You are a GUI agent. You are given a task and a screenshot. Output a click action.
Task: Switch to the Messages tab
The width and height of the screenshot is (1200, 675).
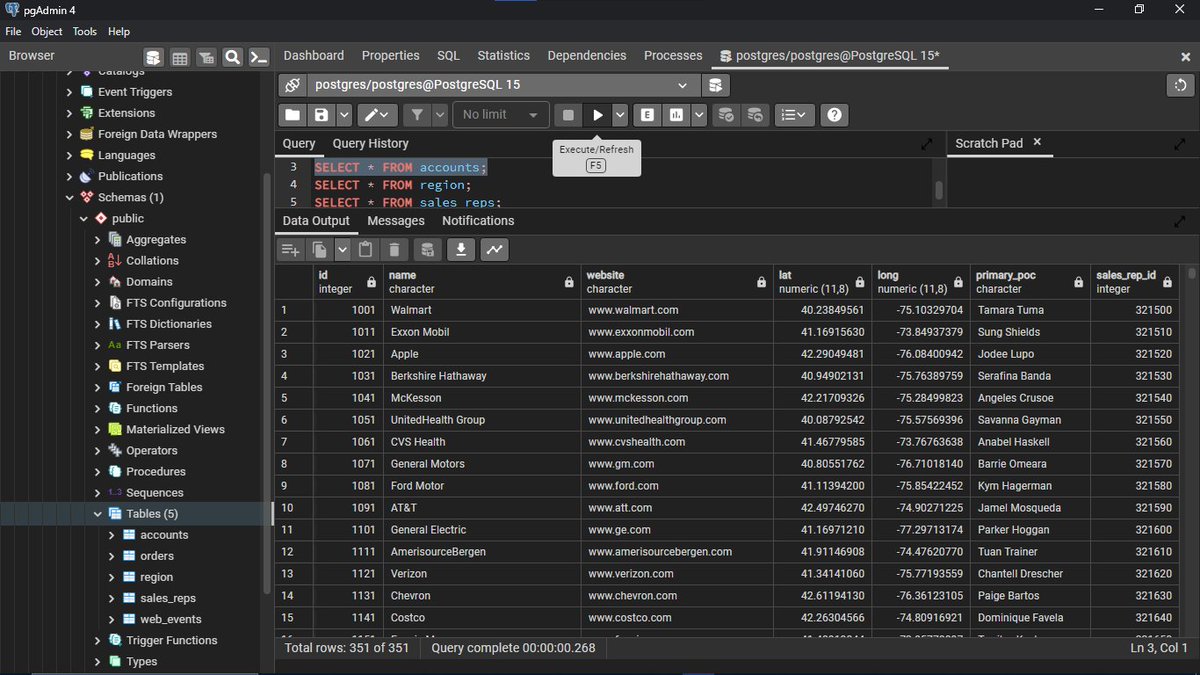coord(396,221)
